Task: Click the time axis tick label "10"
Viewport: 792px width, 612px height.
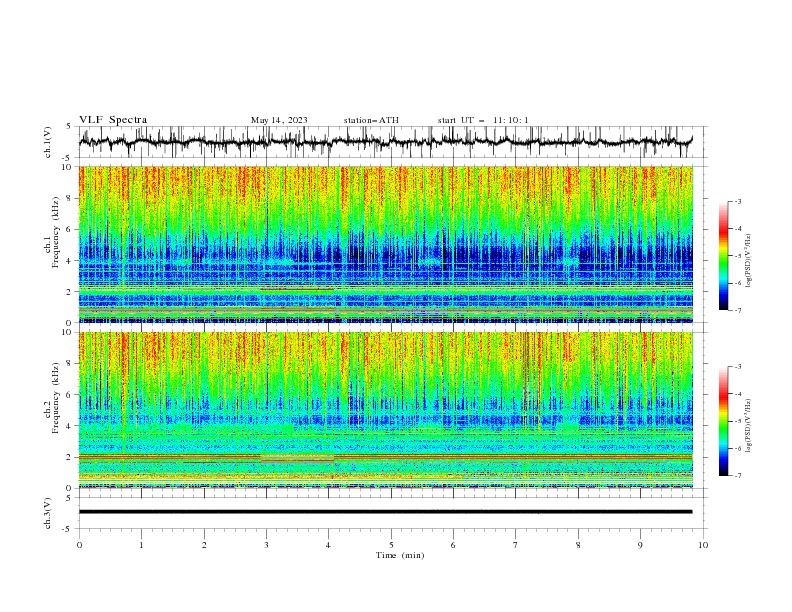Action: [x=703, y=545]
